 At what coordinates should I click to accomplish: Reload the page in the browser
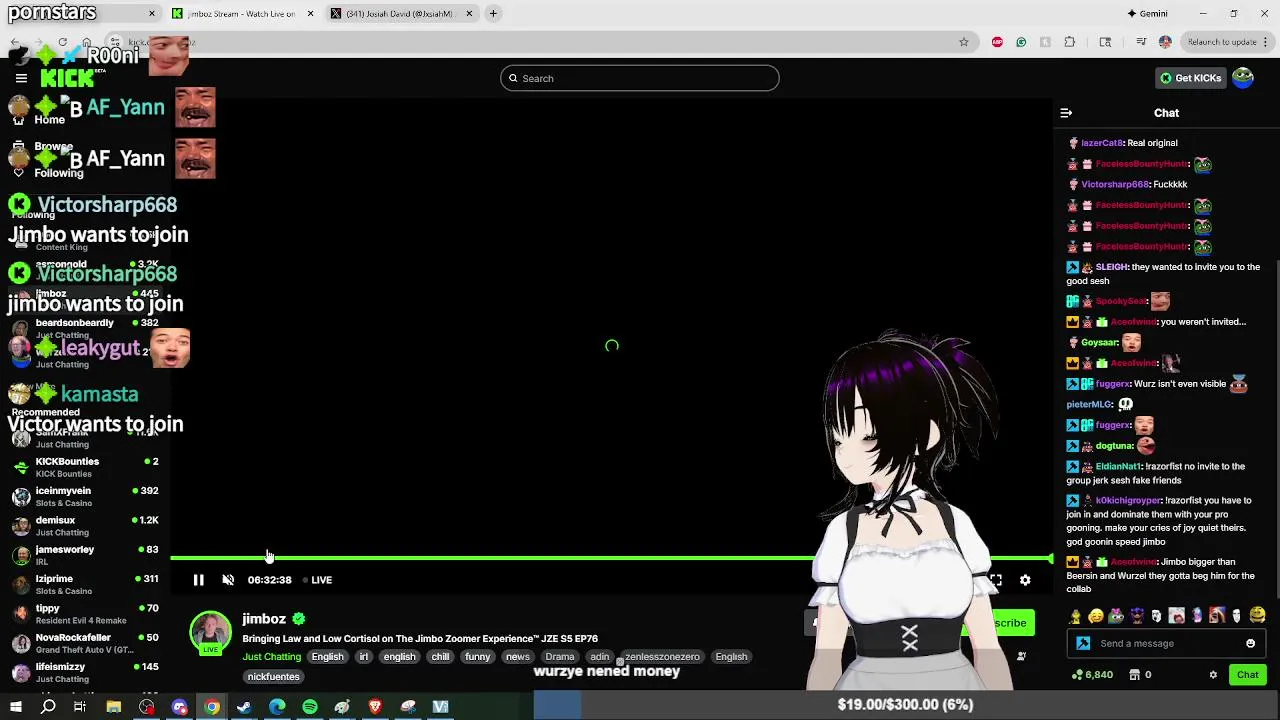tap(62, 42)
